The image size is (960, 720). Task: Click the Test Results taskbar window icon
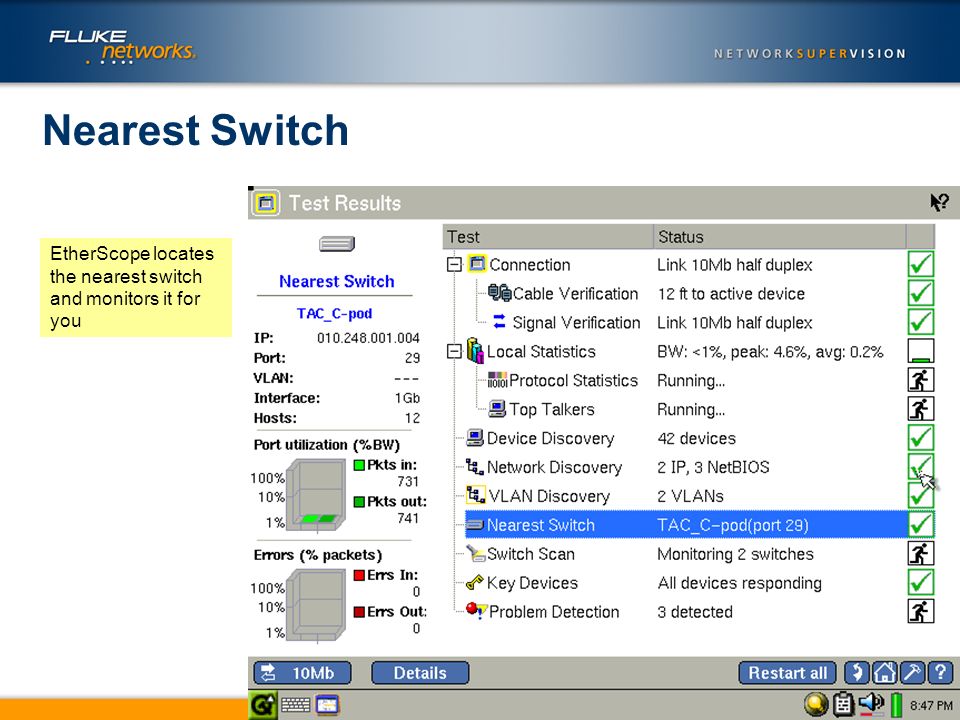328,705
